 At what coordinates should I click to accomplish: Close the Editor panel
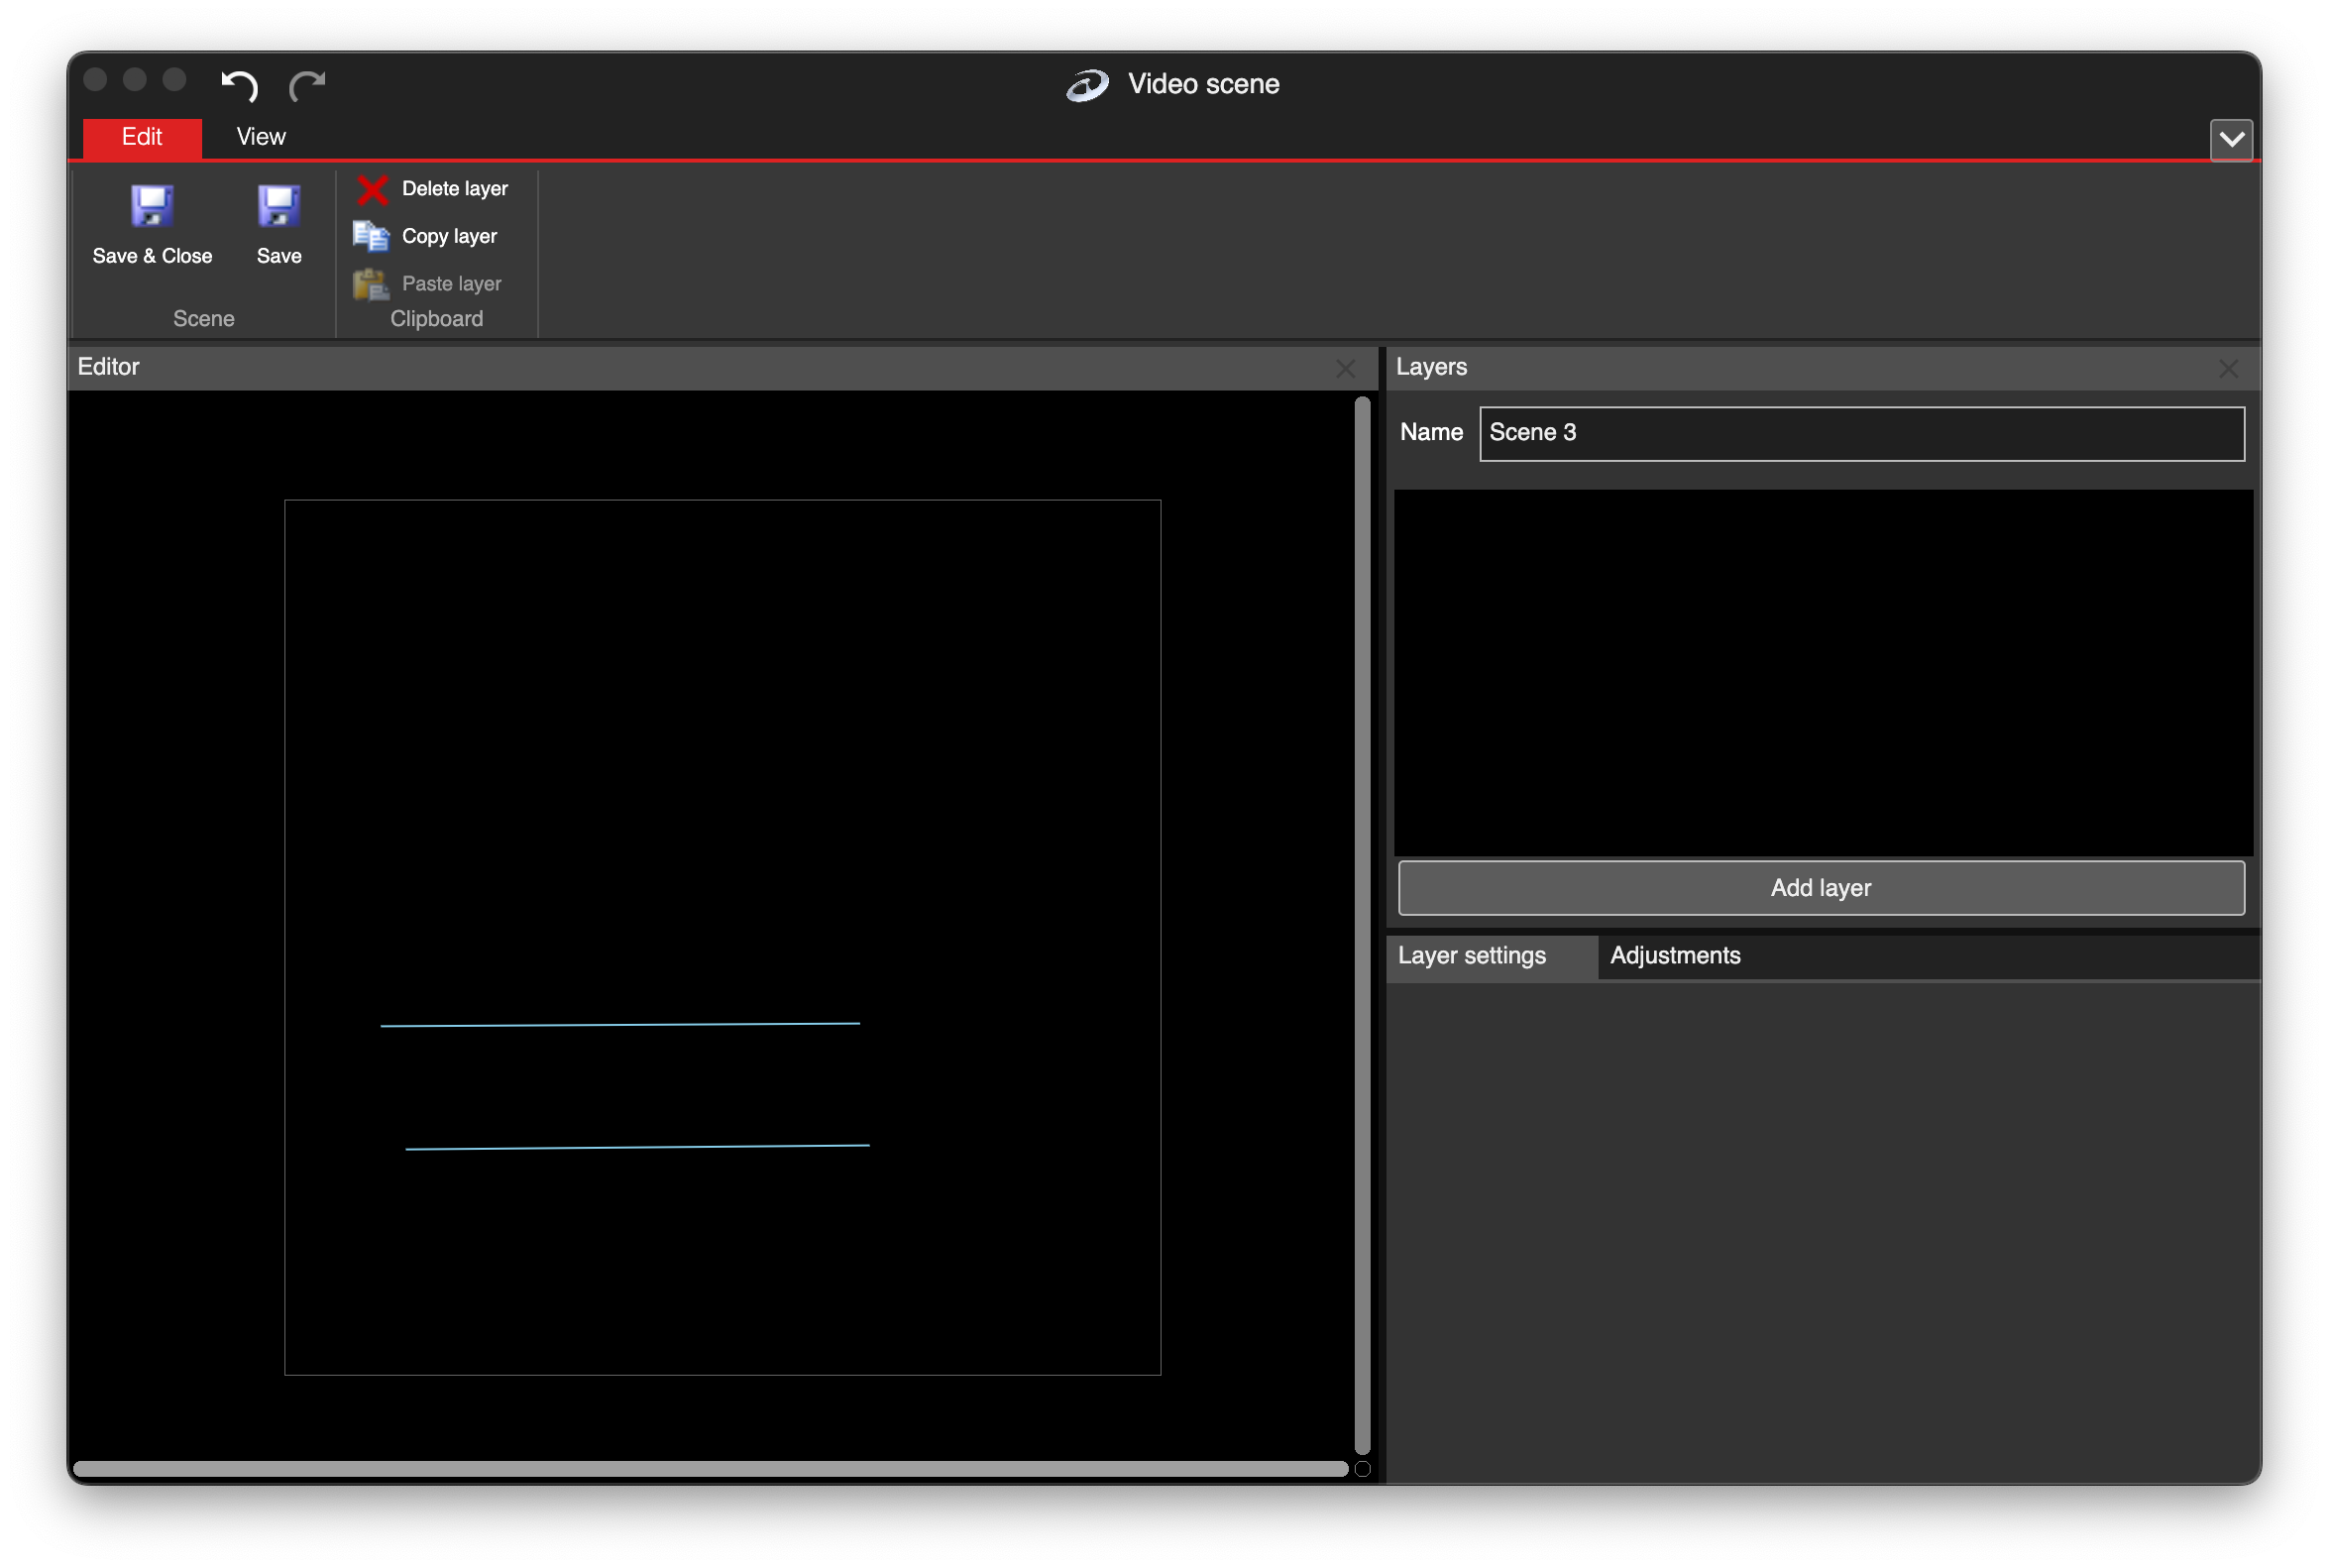click(1345, 369)
